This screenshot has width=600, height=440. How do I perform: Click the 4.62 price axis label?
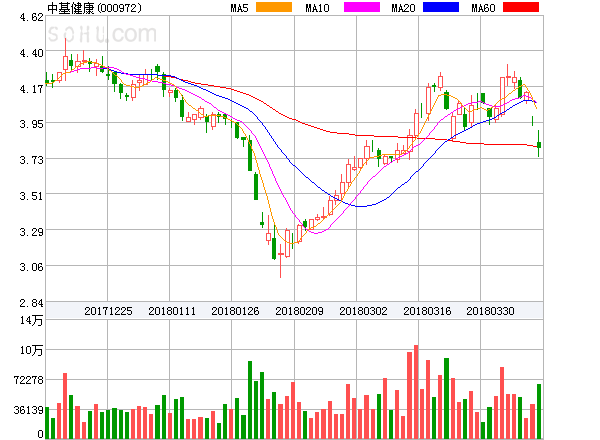click(31, 17)
